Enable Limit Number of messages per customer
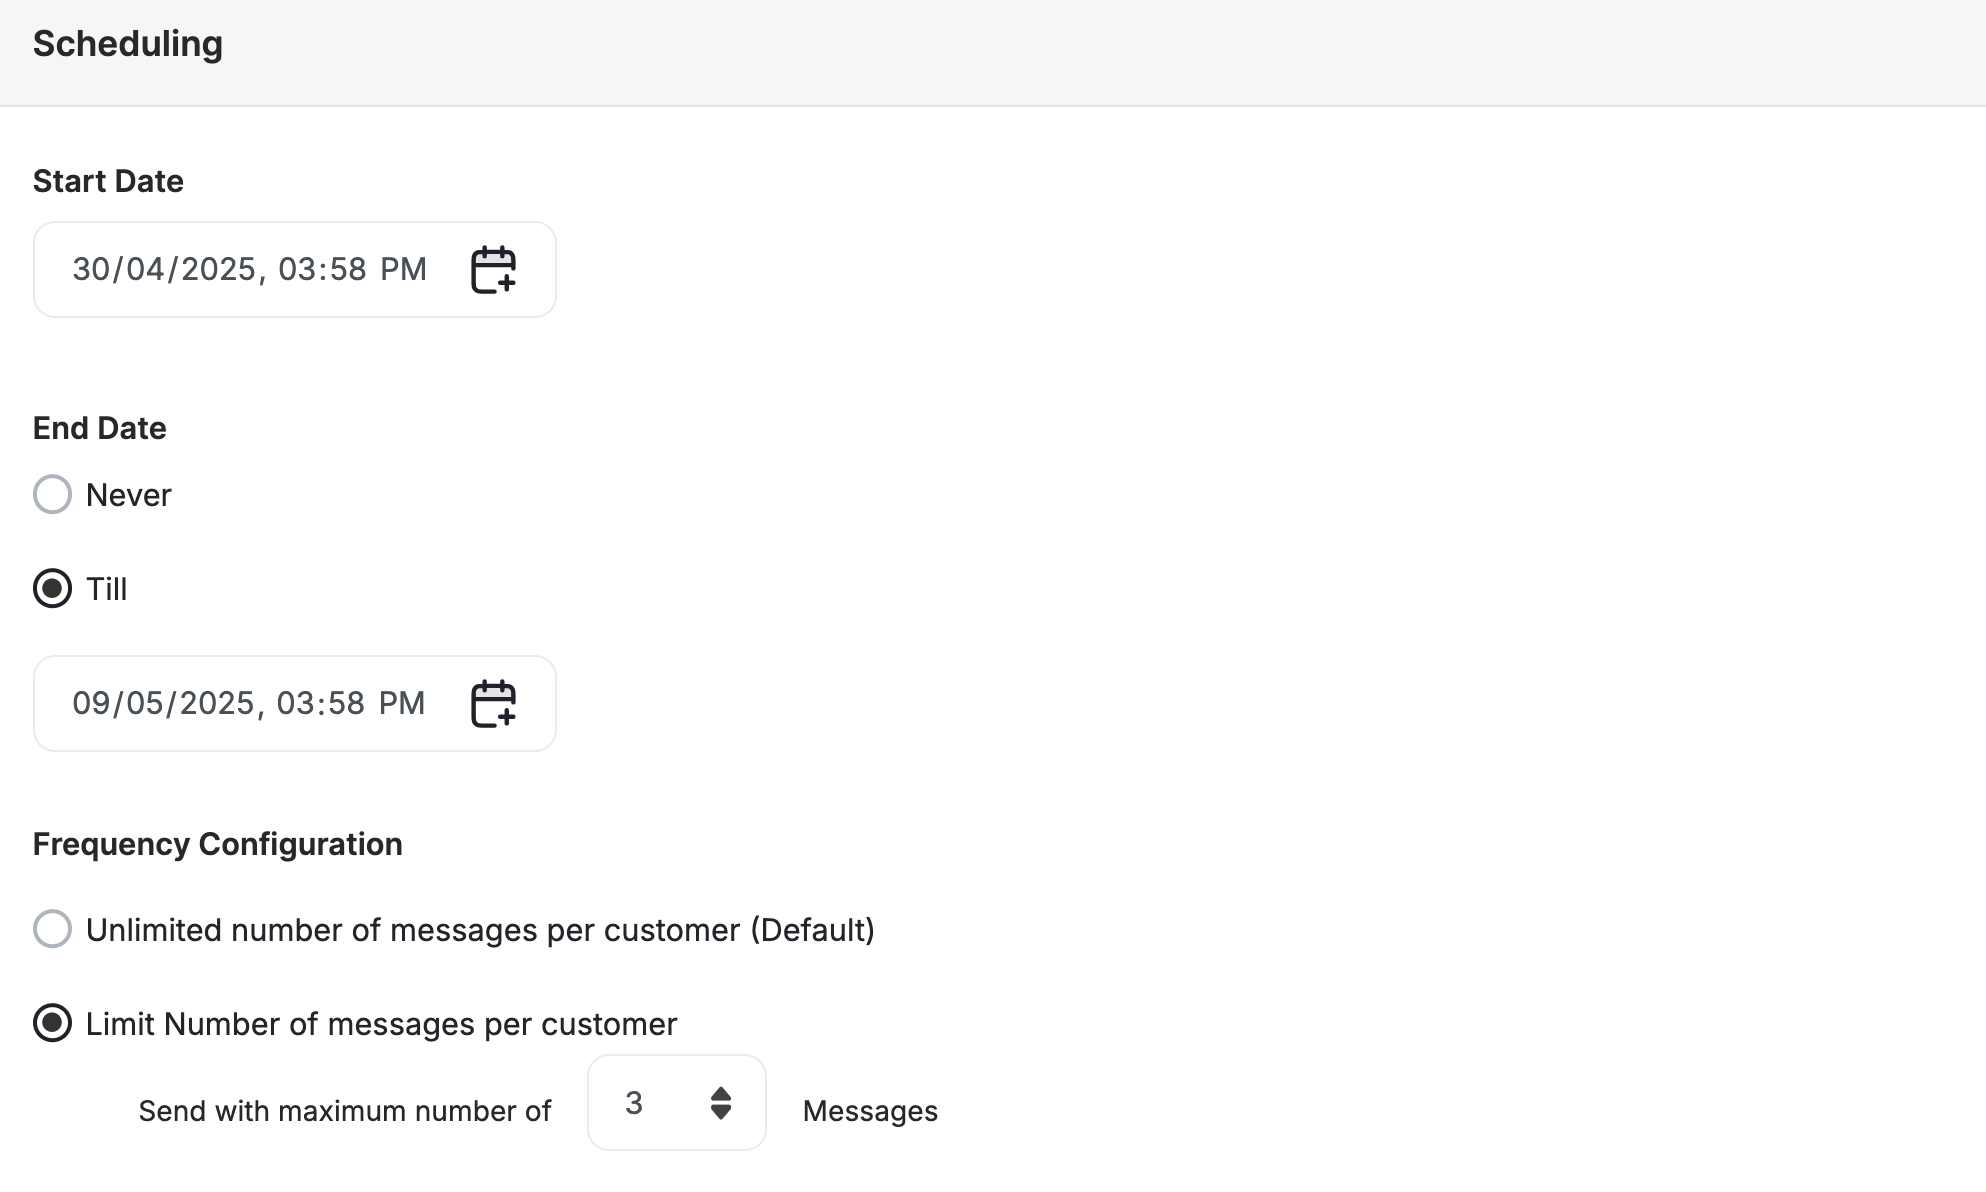 tap(52, 1023)
